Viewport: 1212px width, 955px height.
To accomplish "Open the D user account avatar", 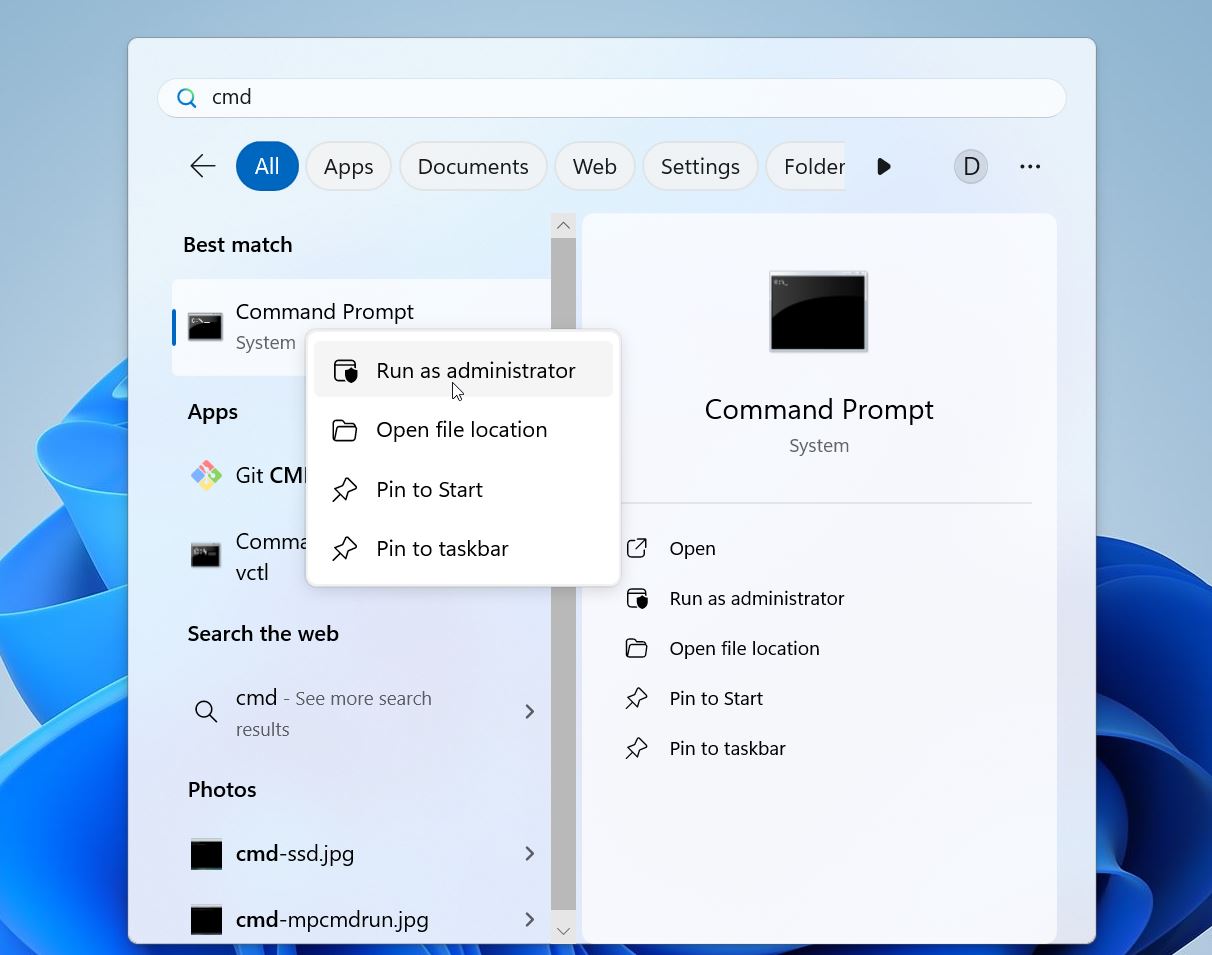I will (970, 166).
